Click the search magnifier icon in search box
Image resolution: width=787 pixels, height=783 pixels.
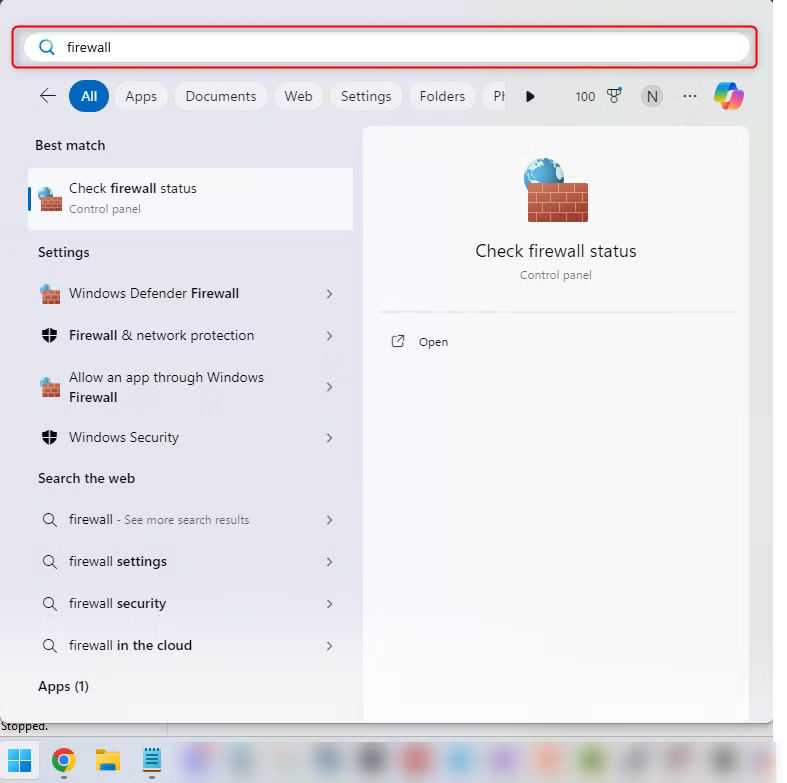(x=47, y=47)
